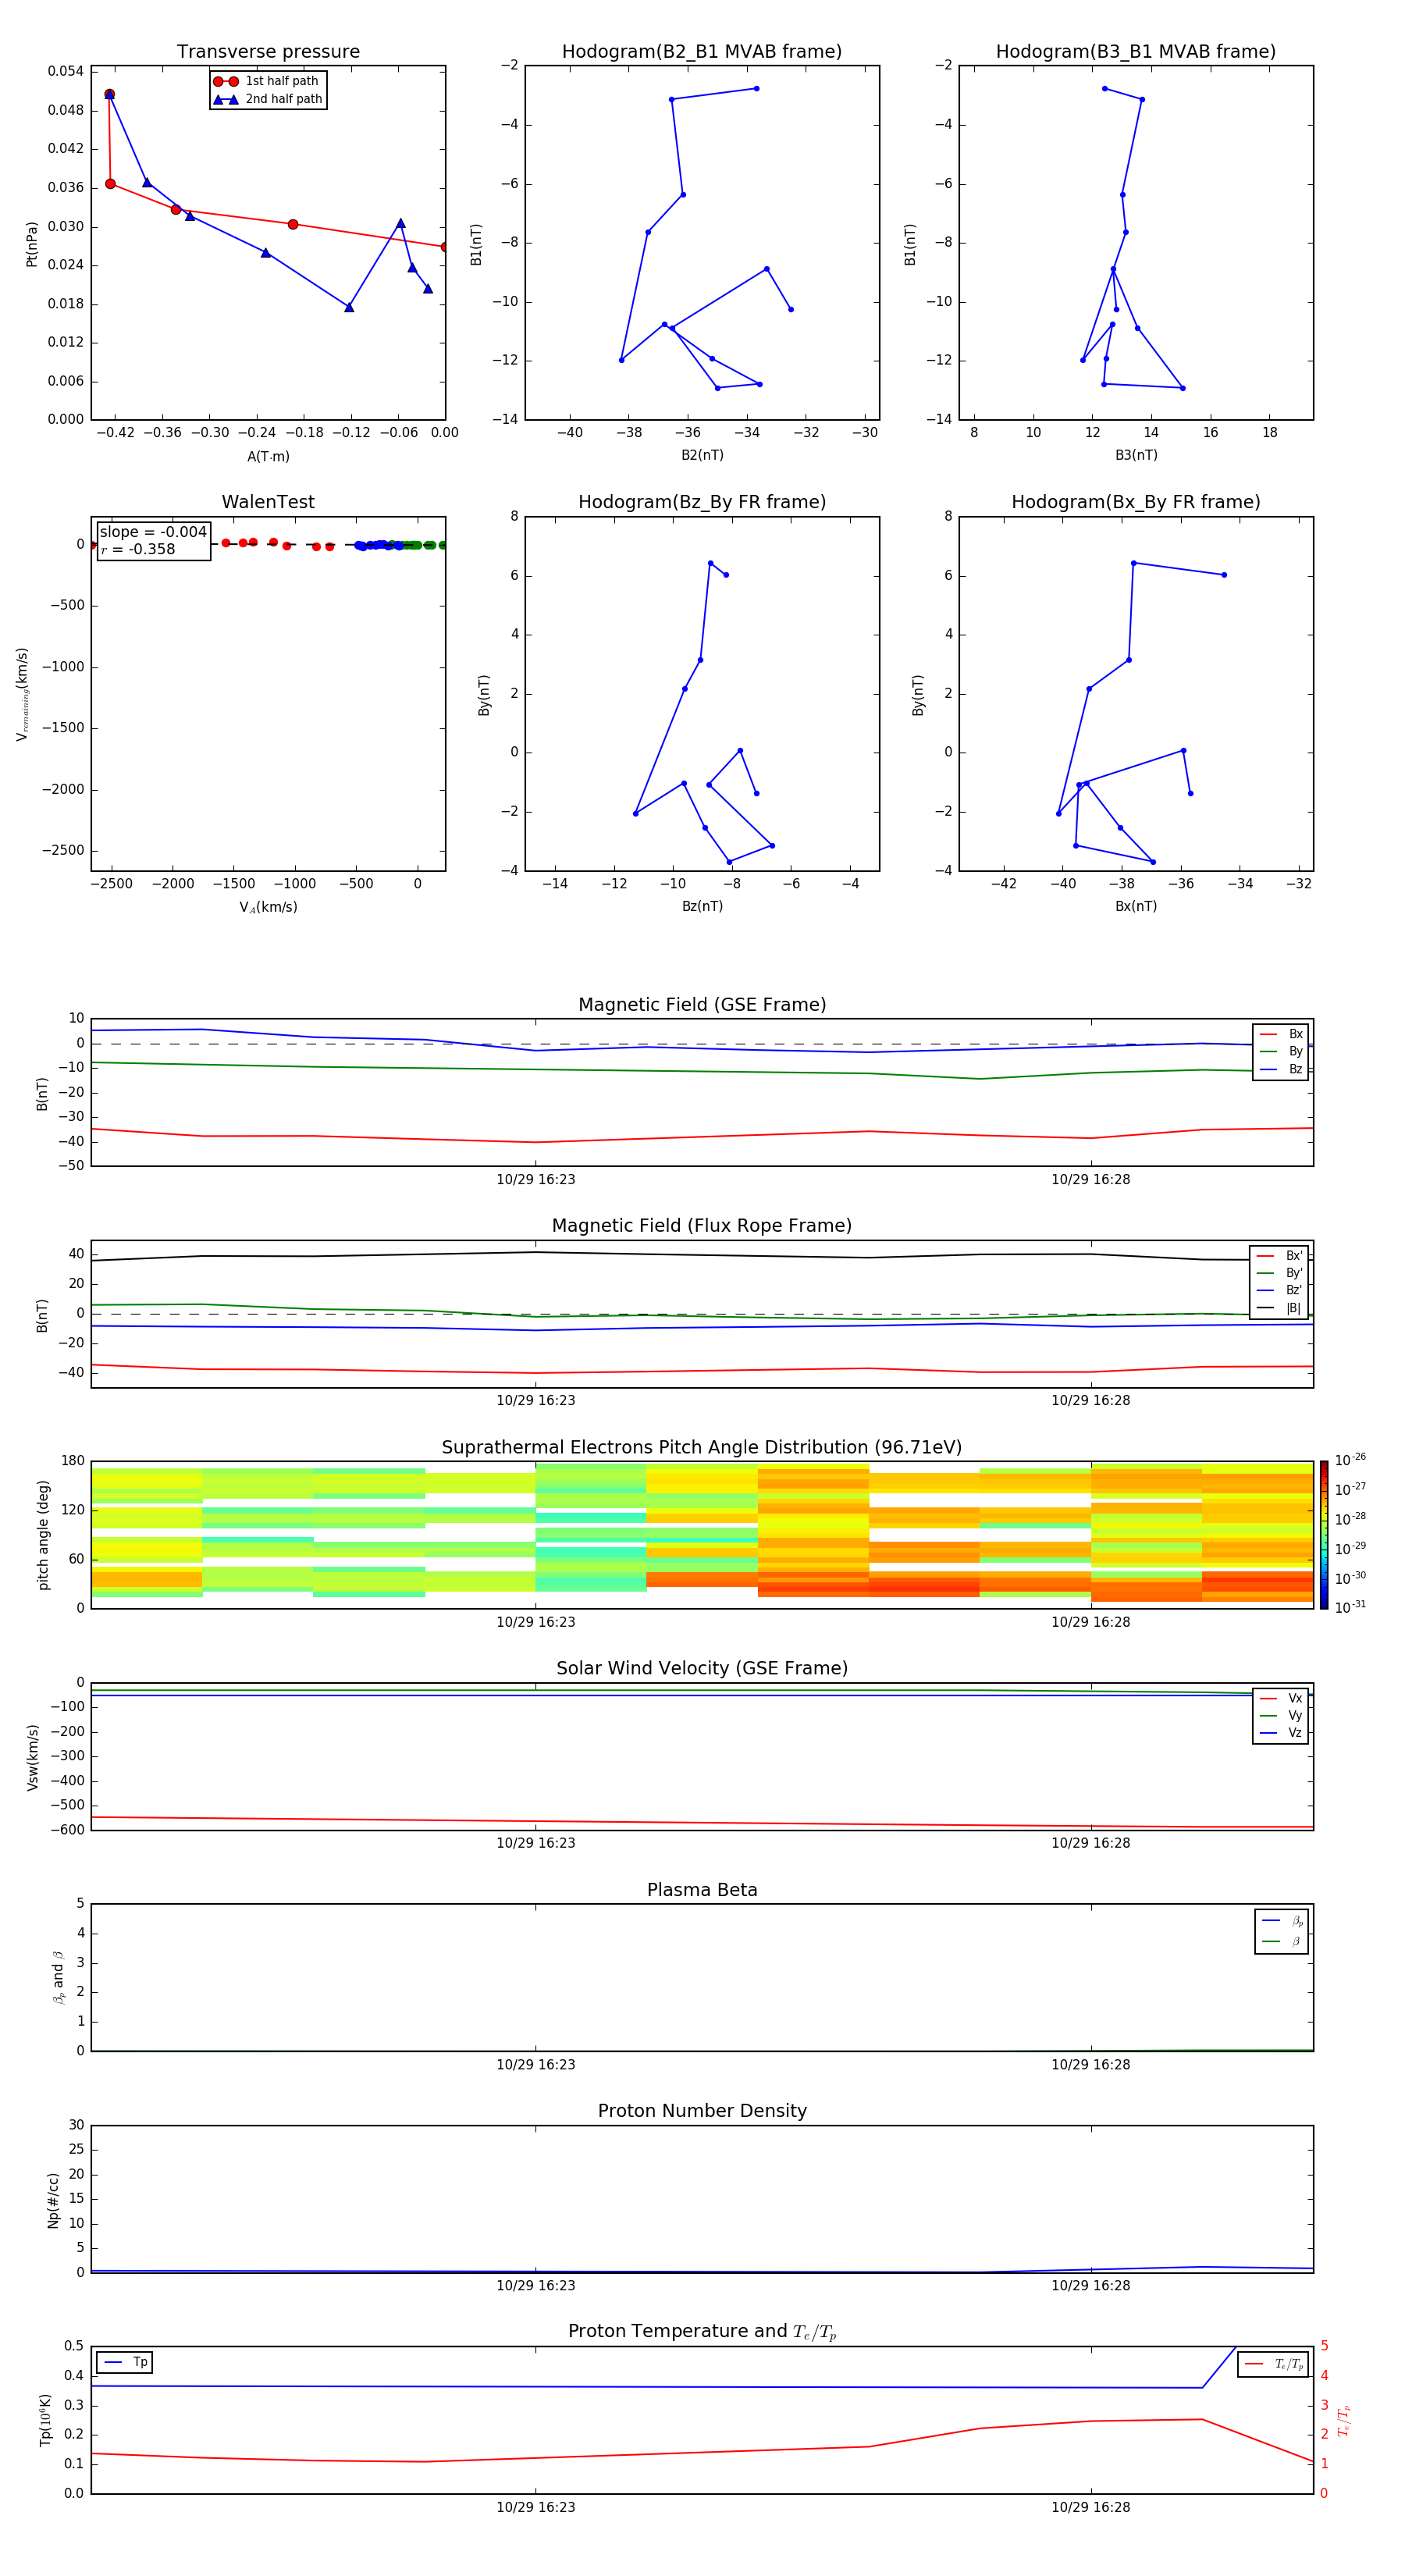1405x2576 pixels.
Task: Click the 'WalenTest' plot title
Action: [x=268, y=502]
